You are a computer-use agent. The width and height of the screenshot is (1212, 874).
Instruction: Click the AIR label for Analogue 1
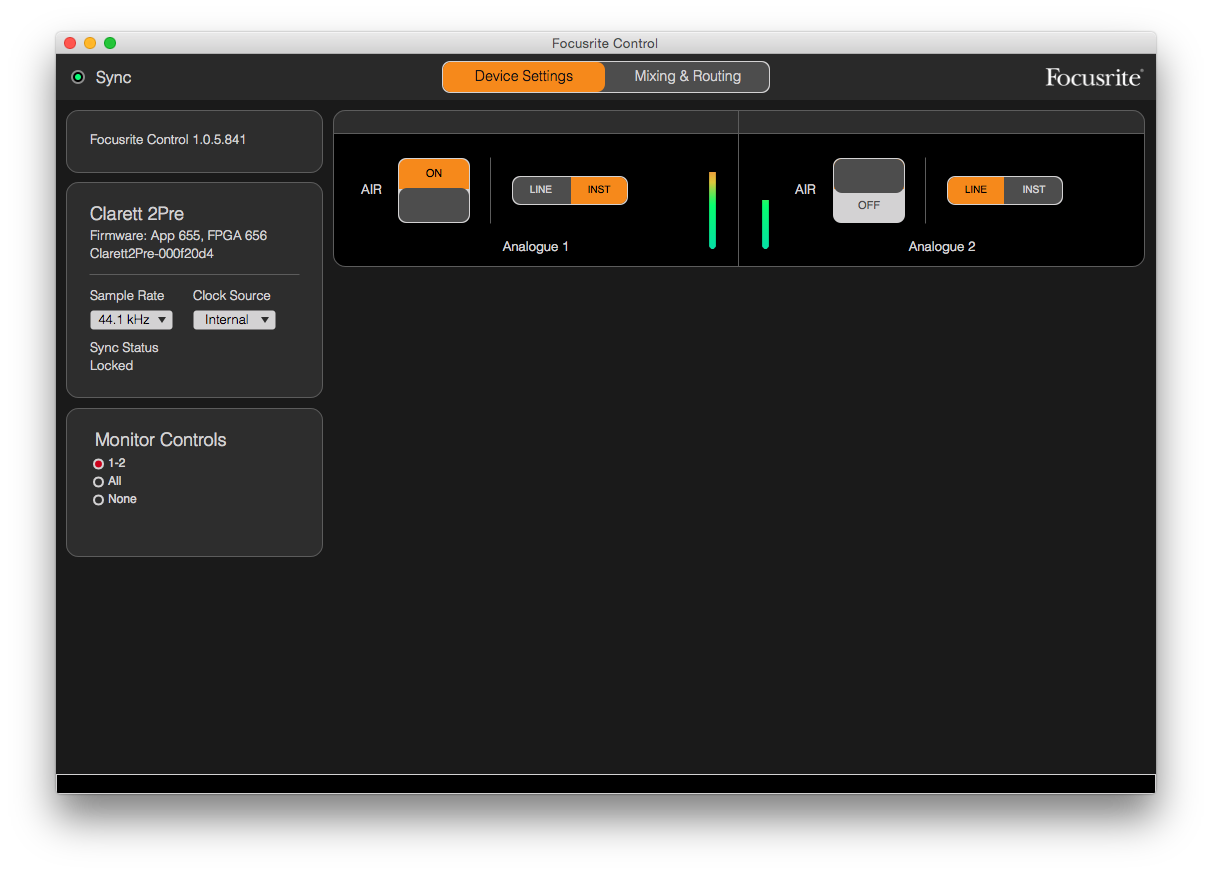(x=371, y=189)
